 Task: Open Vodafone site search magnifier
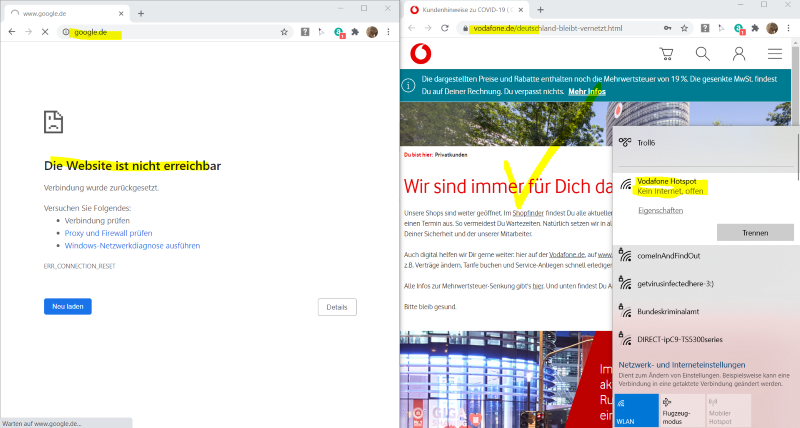point(703,54)
